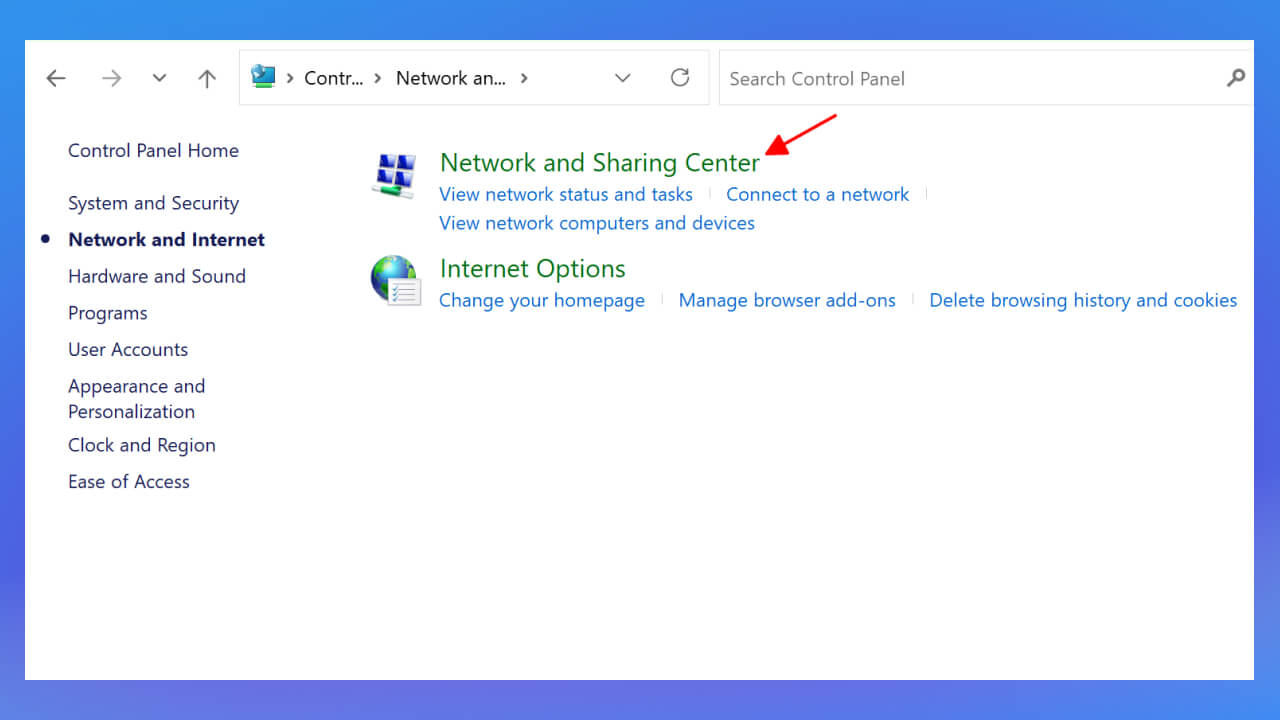1280x720 pixels.
Task: Click Delete browsing history and cookies
Action: (x=1083, y=300)
